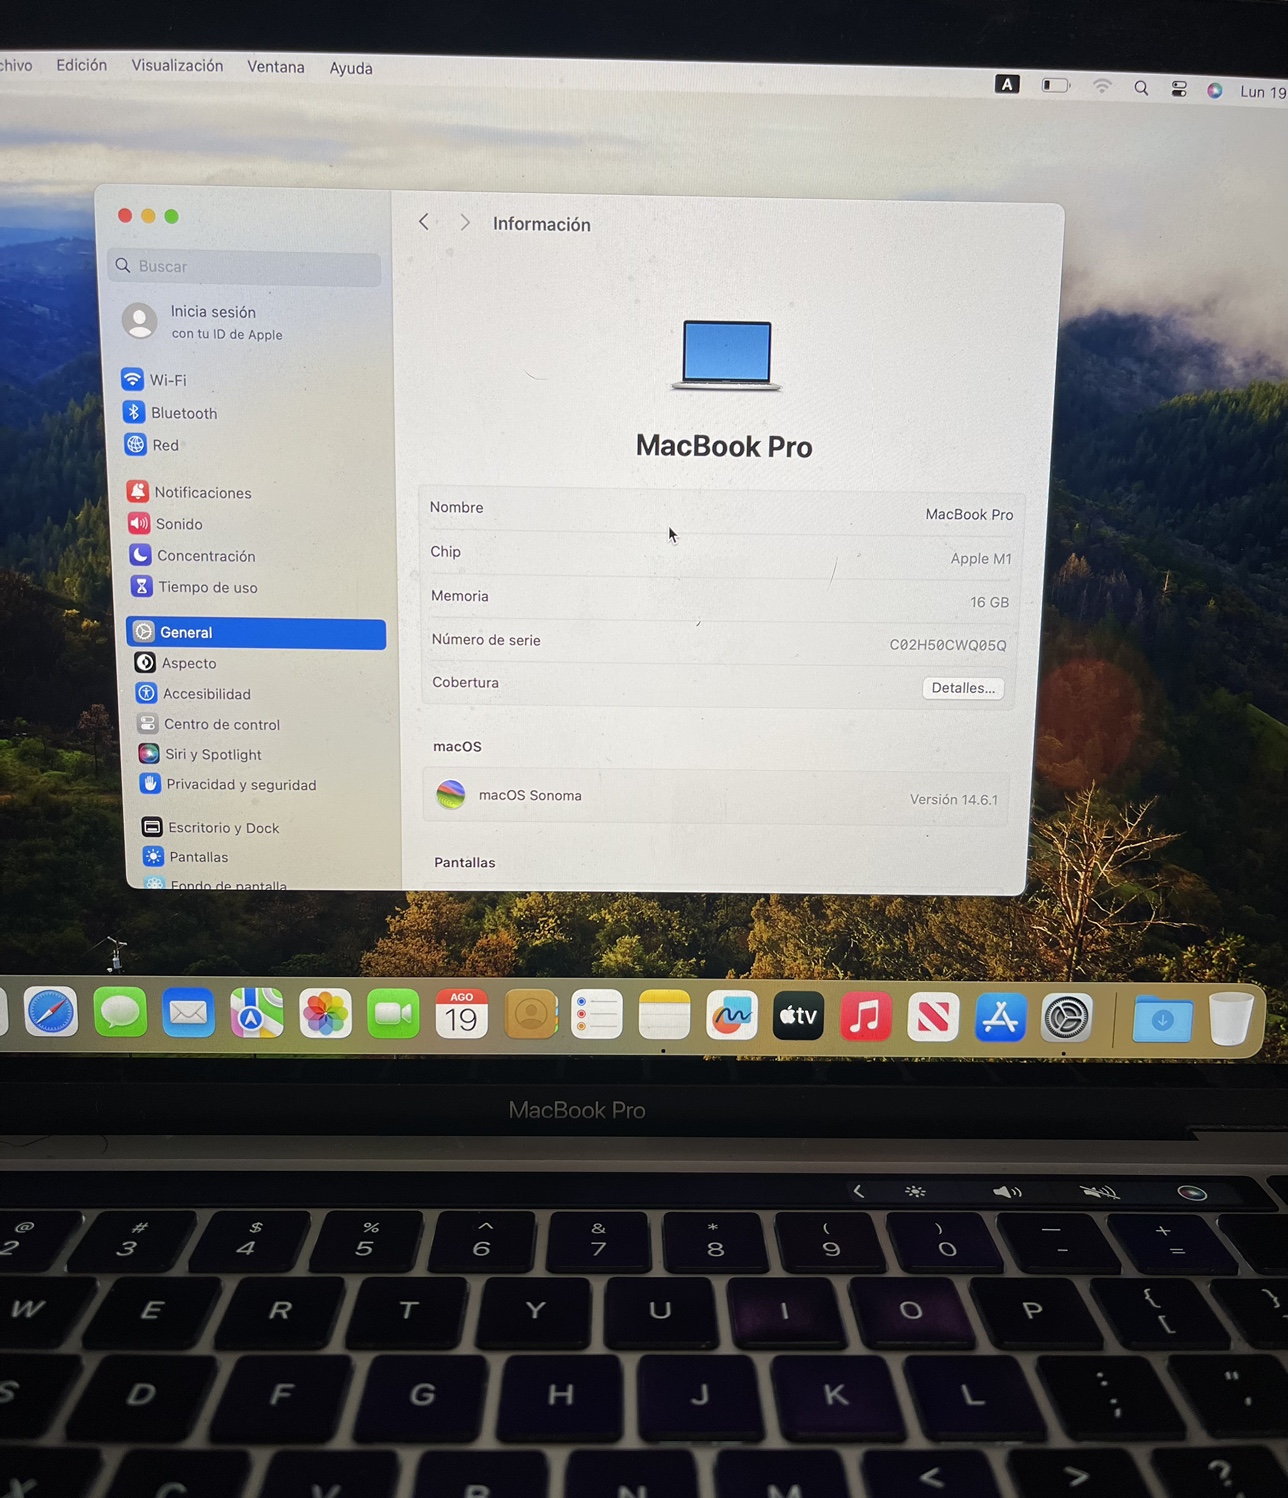Open Bluetooth settings in sidebar
The height and width of the screenshot is (1498, 1288).
170,413
